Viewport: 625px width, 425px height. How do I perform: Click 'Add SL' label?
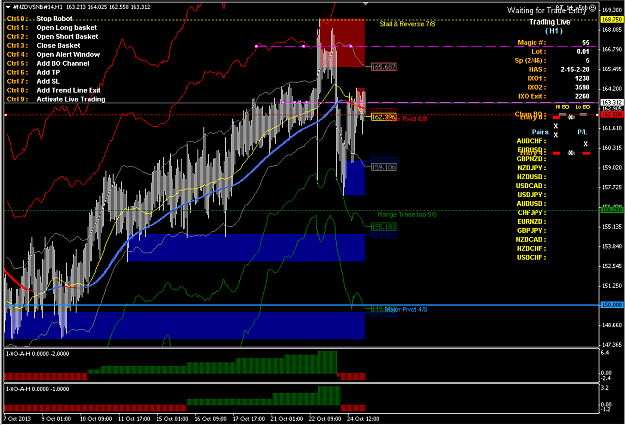tap(48, 81)
